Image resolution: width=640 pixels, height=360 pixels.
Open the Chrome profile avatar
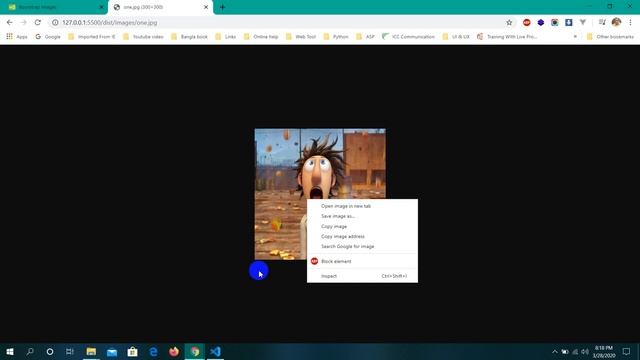click(616, 22)
